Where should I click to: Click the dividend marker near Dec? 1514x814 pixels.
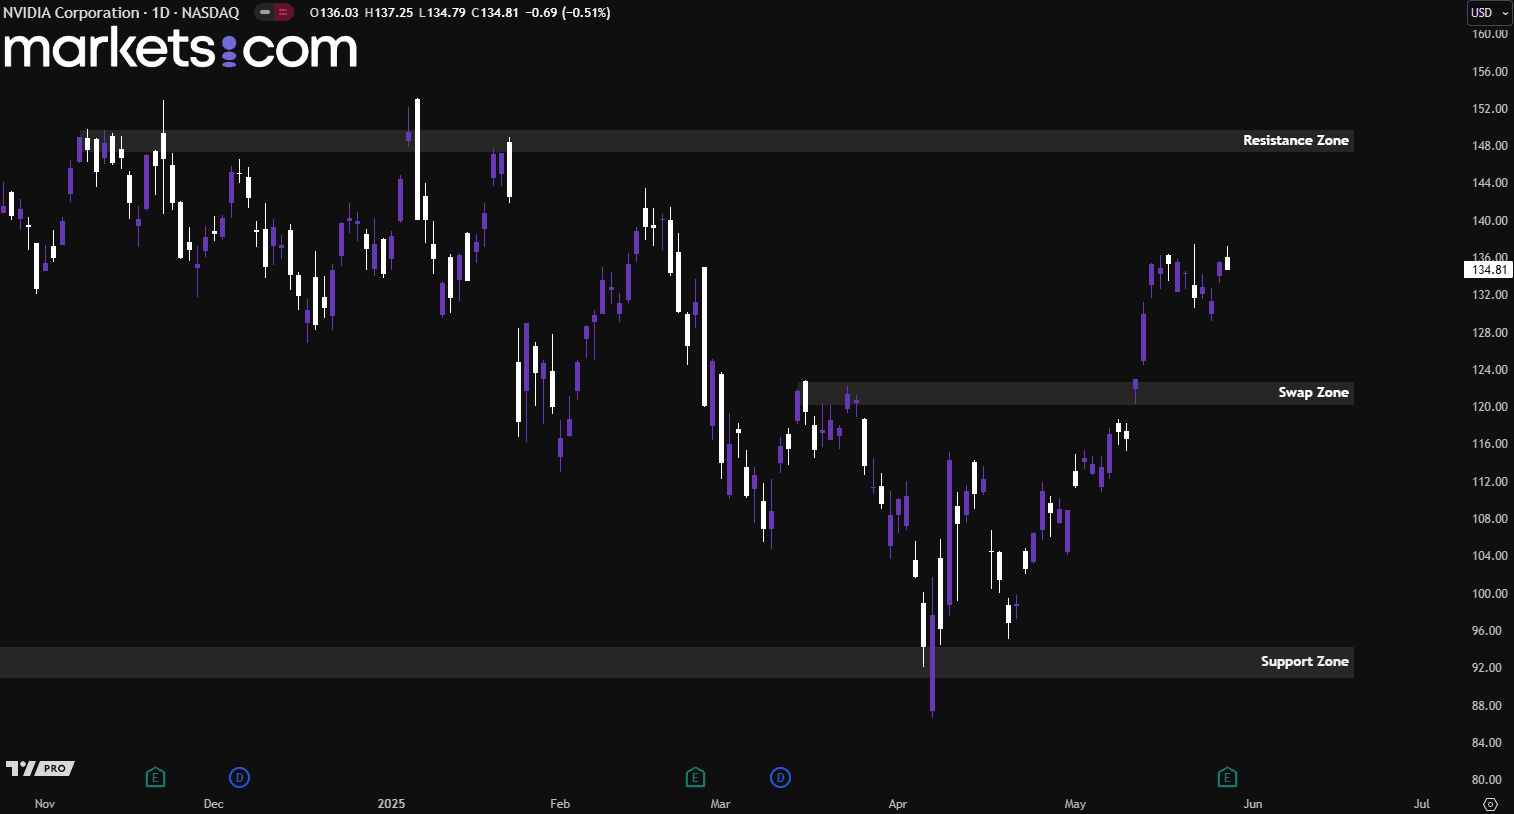[239, 777]
